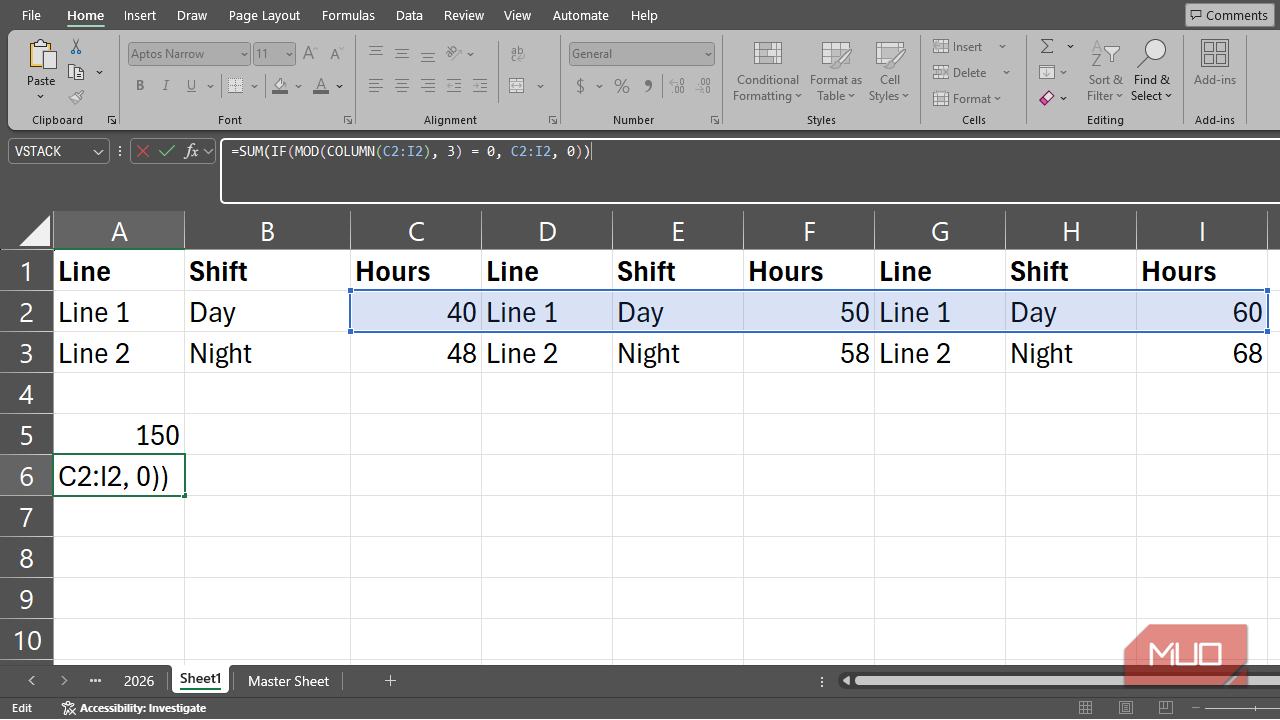Click Accessibility: Investigate in status bar

point(134,708)
